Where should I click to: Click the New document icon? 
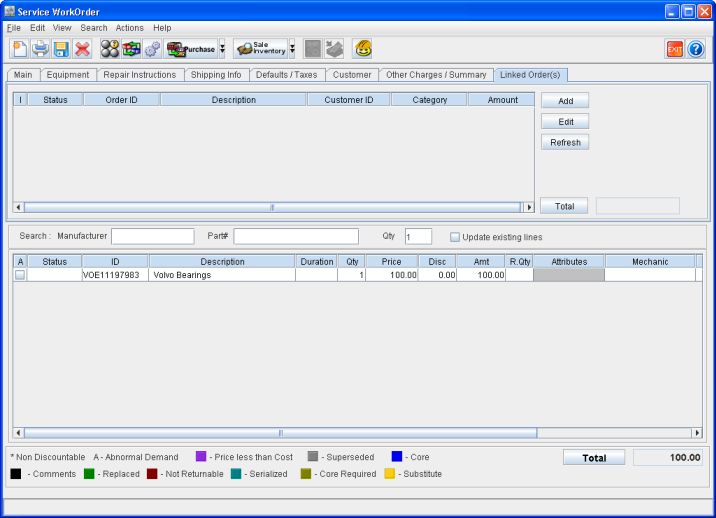click(19, 49)
